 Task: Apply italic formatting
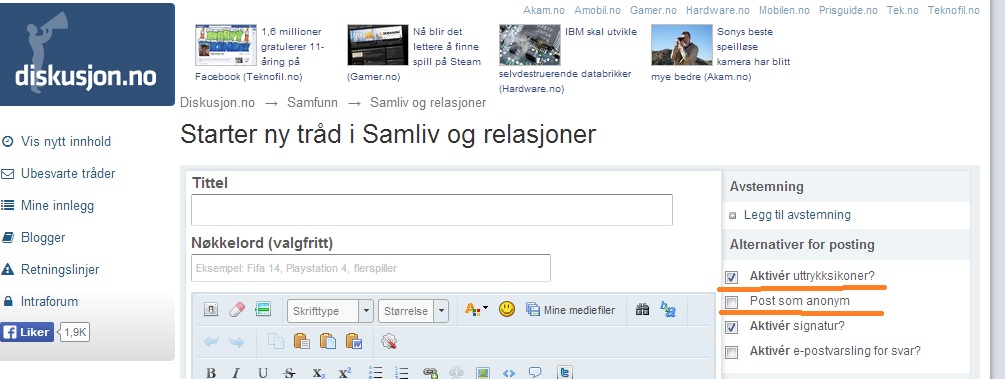pyautogui.click(x=236, y=373)
